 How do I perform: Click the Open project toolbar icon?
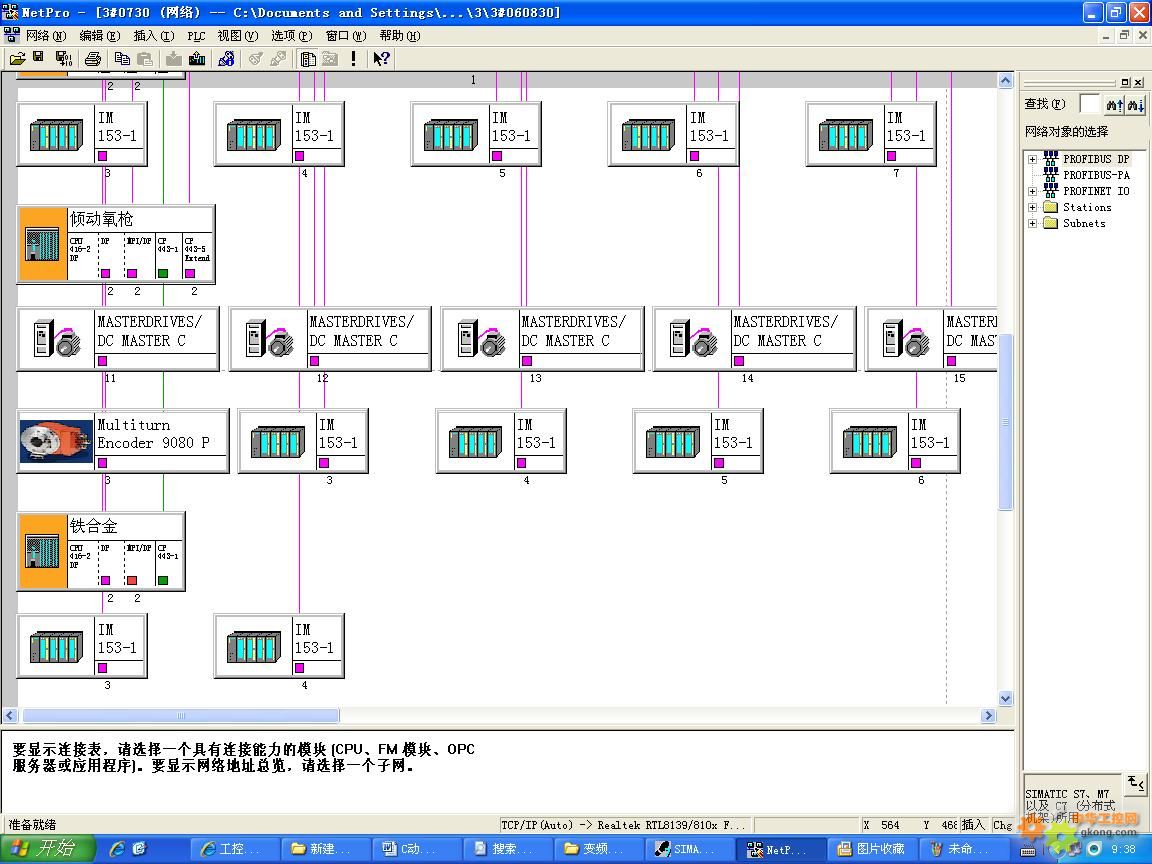point(17,59)
